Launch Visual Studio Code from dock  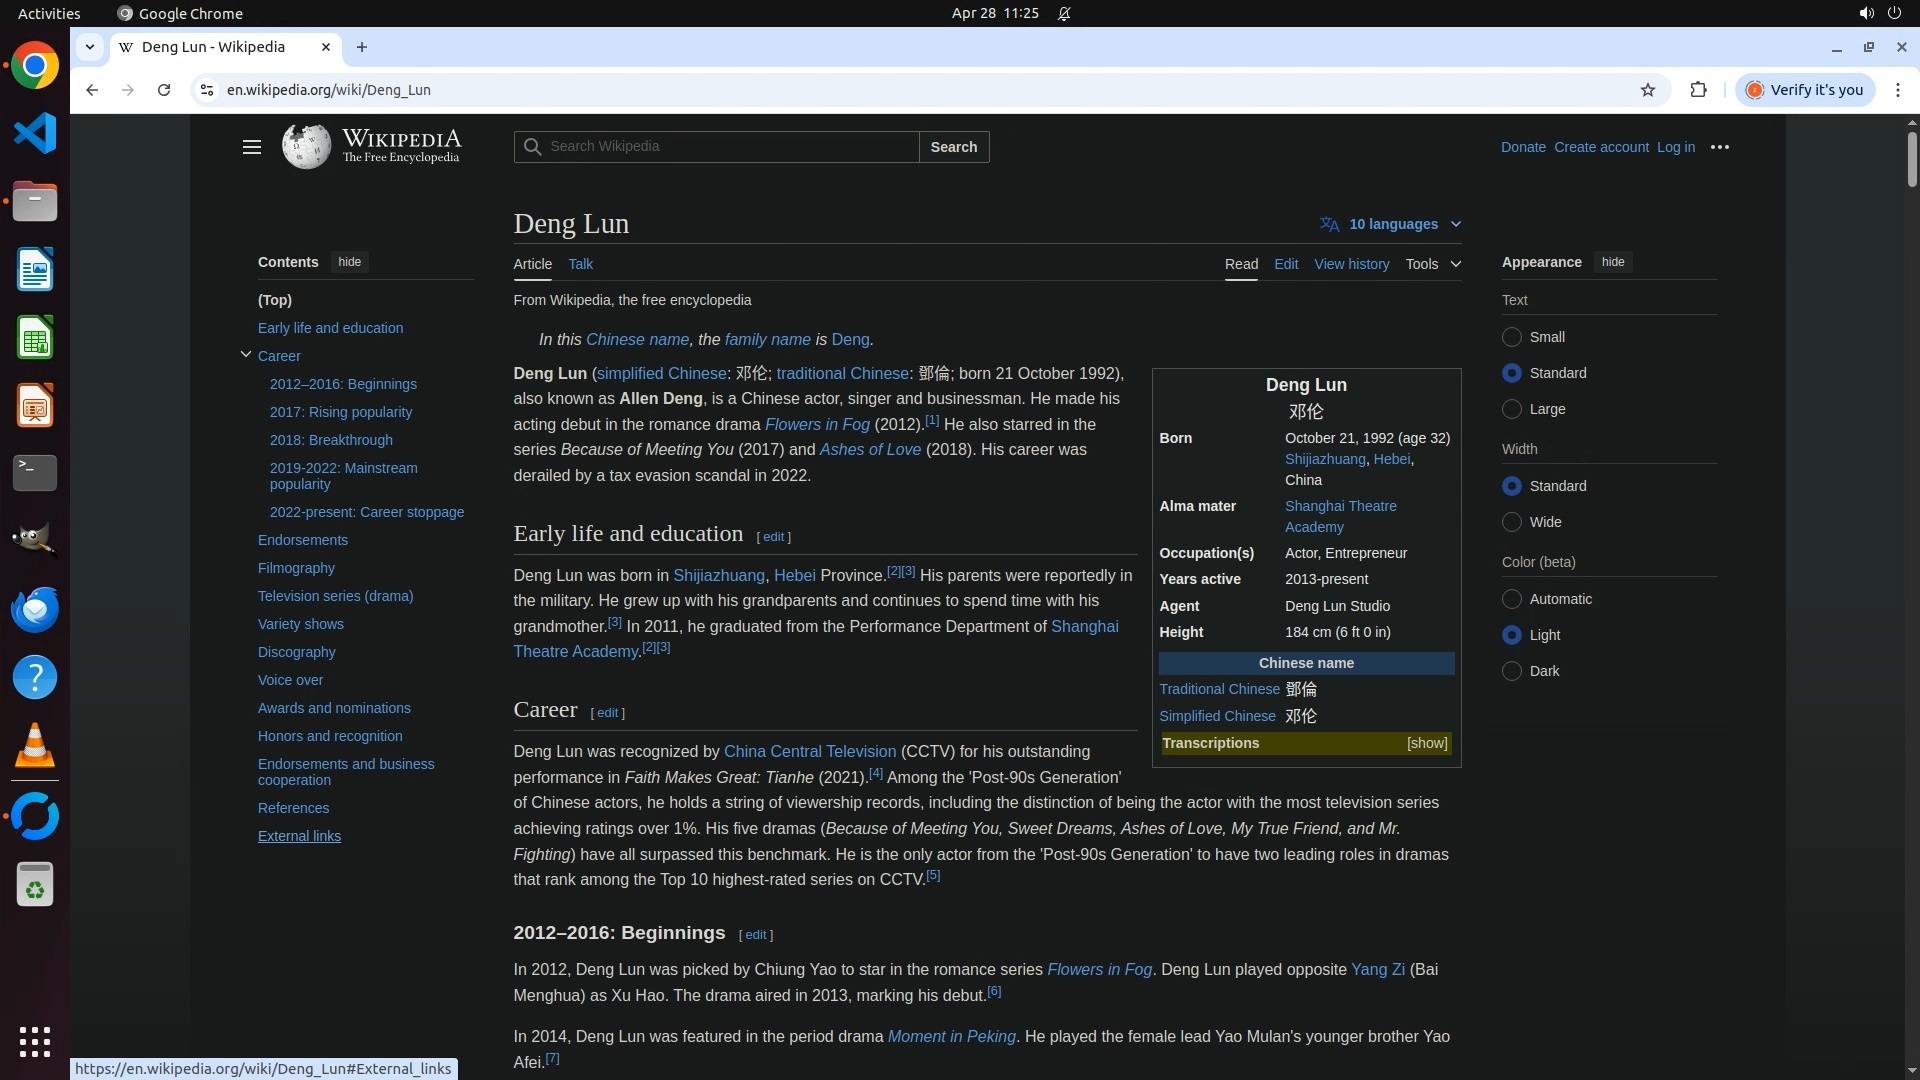click(x=35, y=134)
